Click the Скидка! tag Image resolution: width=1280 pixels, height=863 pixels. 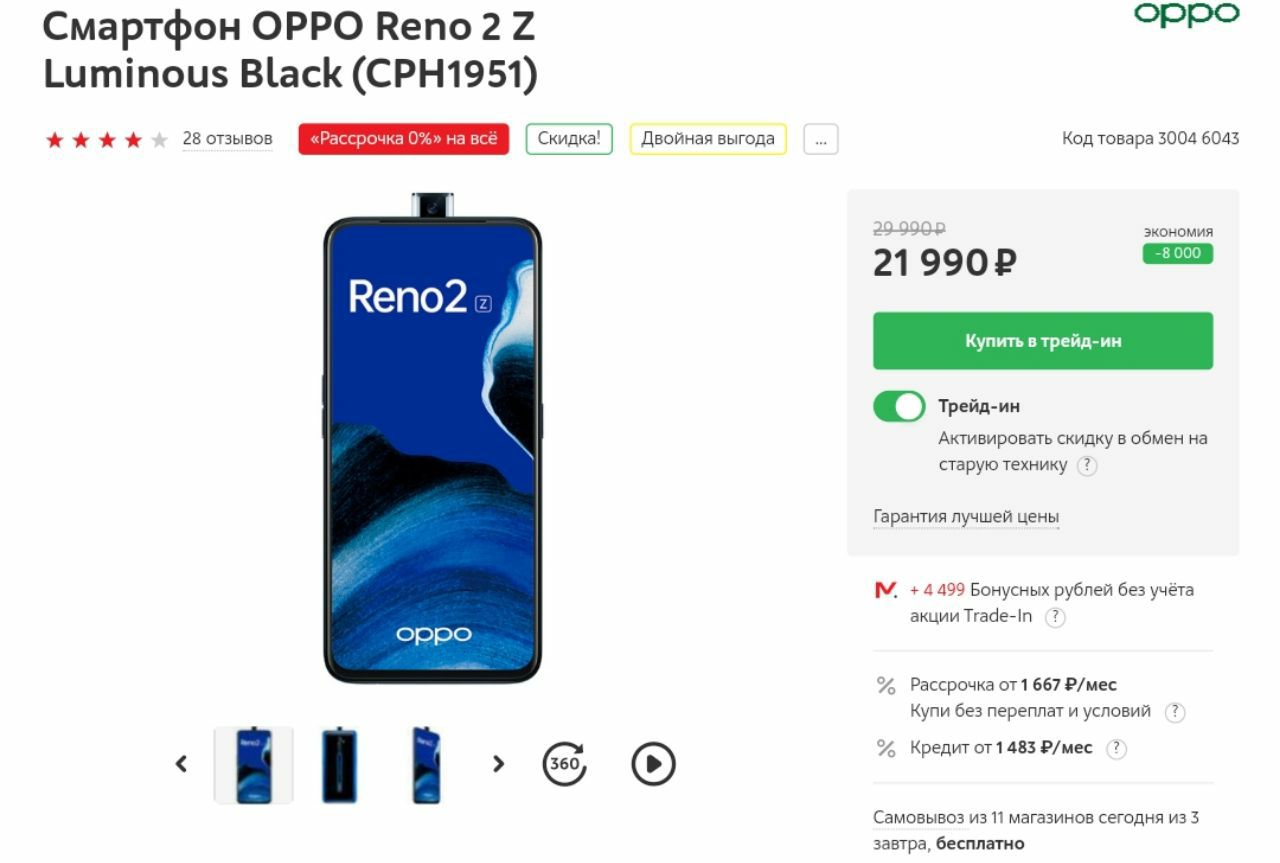click(569, 139)
